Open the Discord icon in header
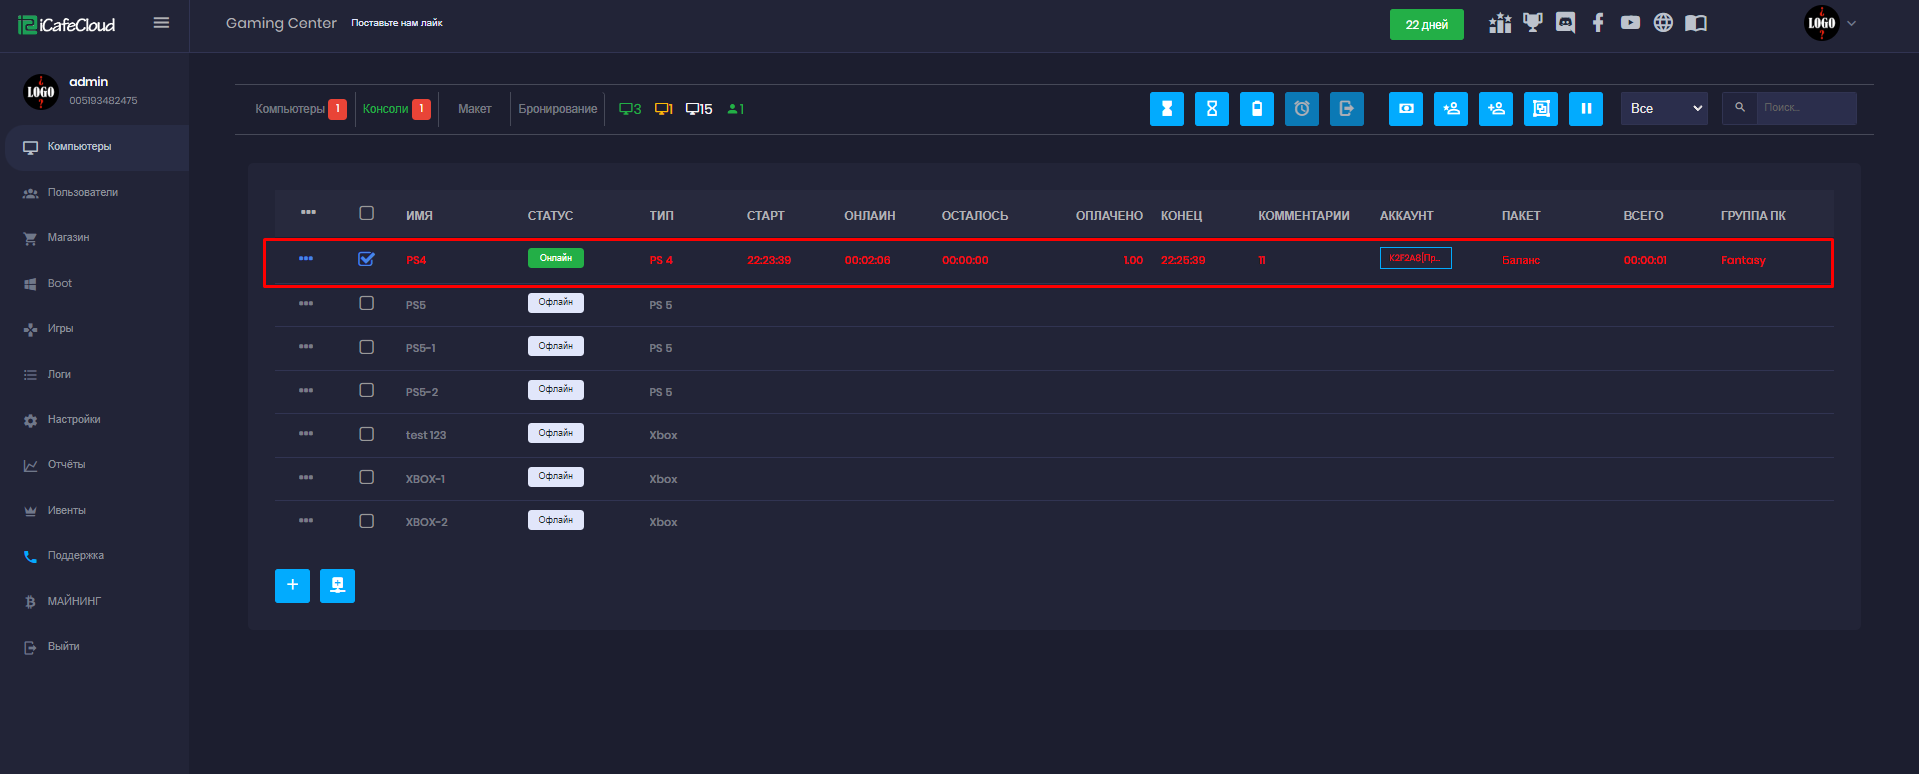The height and width of the screenshot is (774, 1919). (1565, 23)
